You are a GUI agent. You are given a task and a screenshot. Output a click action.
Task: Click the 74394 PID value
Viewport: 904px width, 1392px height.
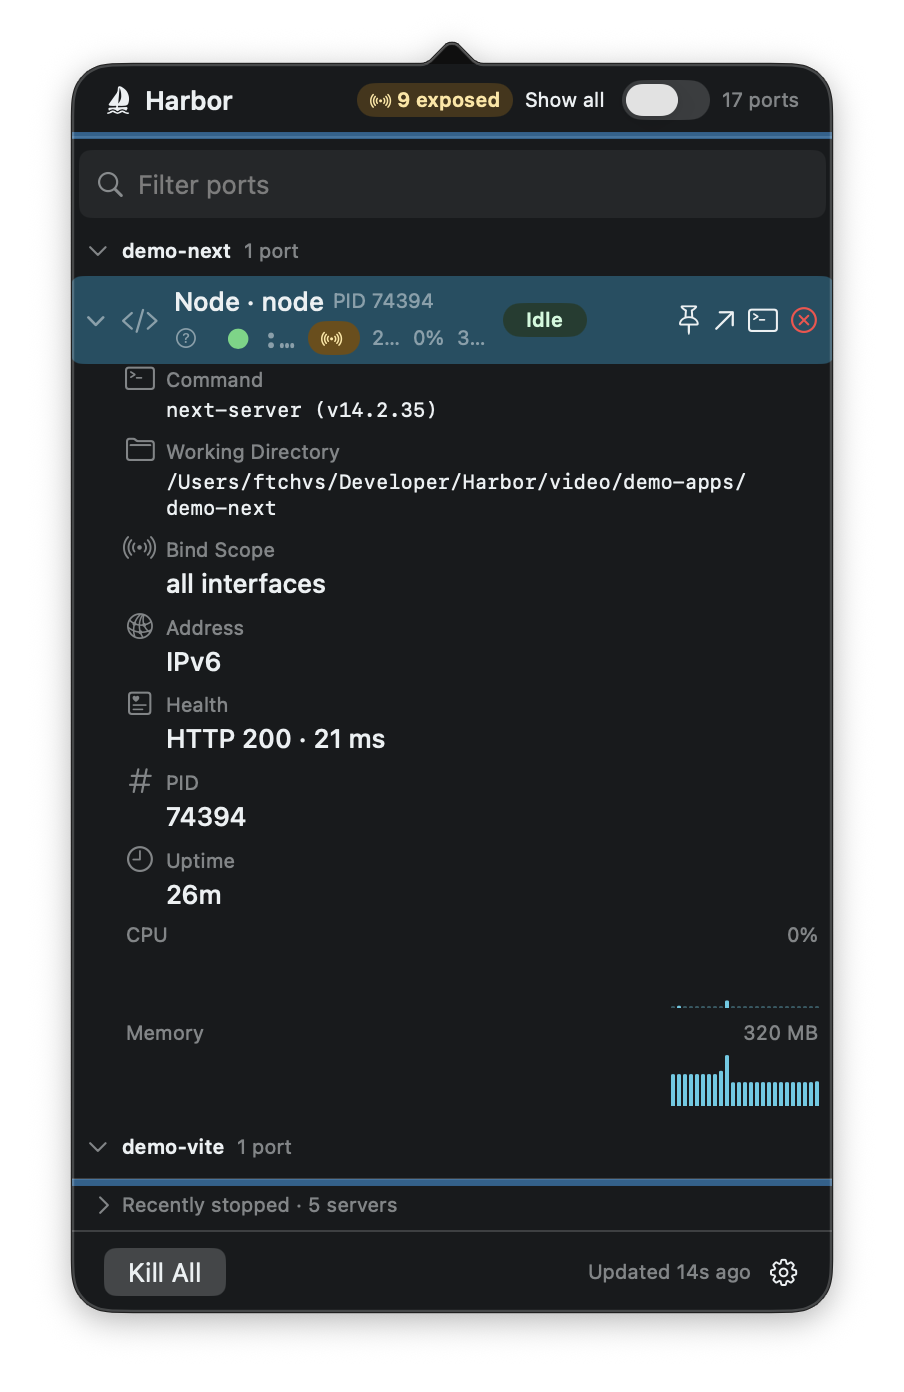point(206,817)
